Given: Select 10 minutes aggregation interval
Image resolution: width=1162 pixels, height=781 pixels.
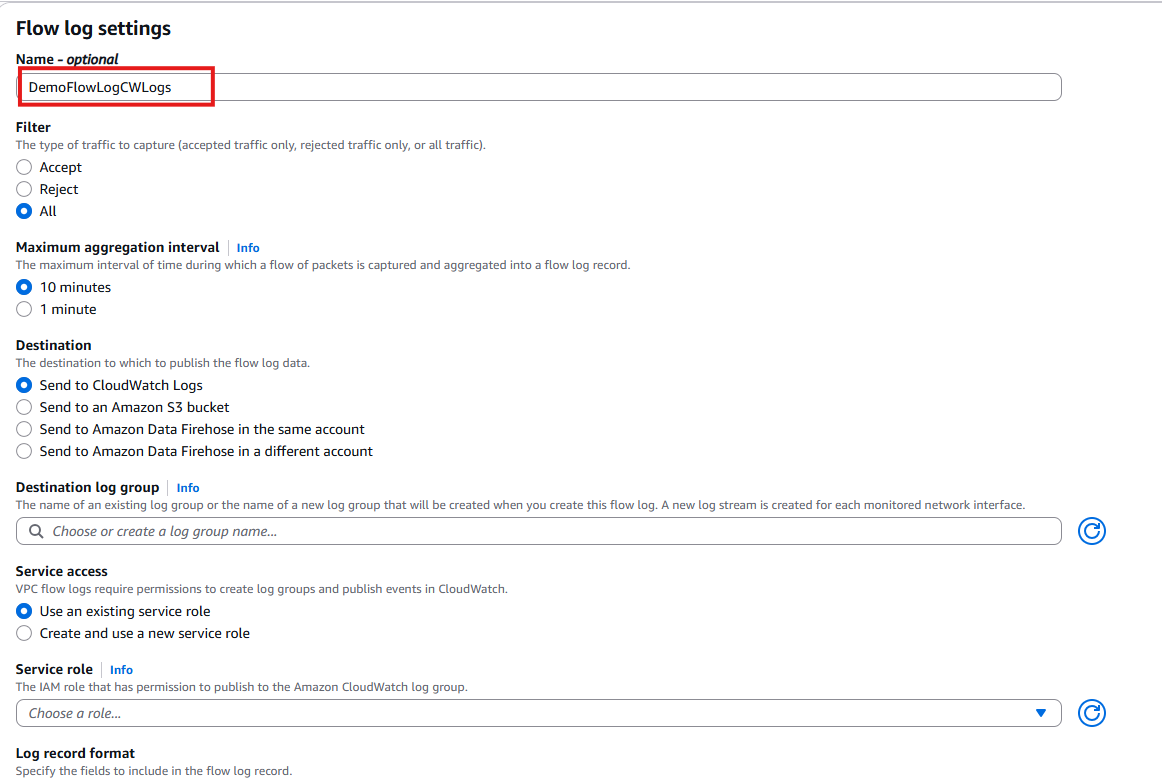Looking at the screenshot, I should [x=25, y=287].
